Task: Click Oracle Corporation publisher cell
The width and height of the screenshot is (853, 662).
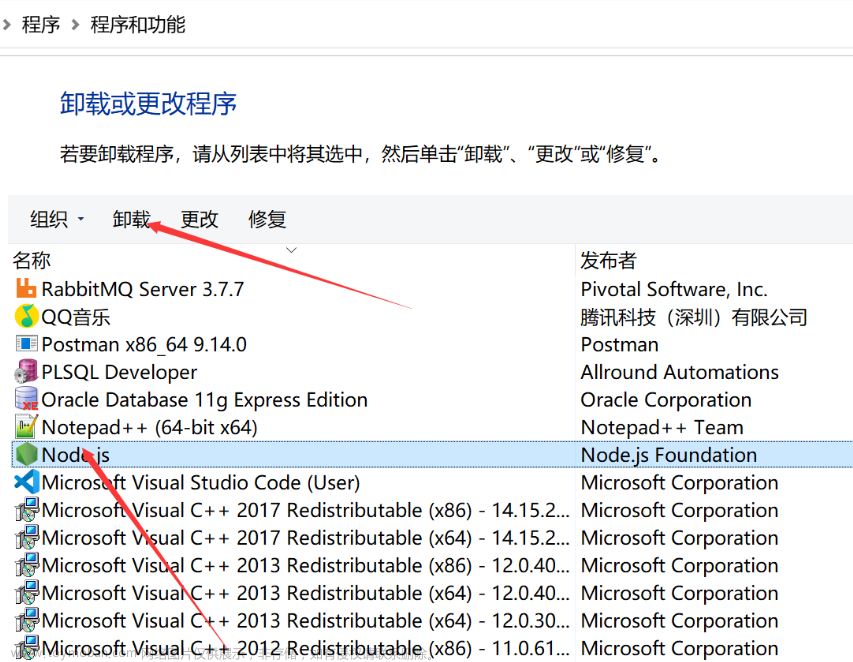Action: click(666, 400)
